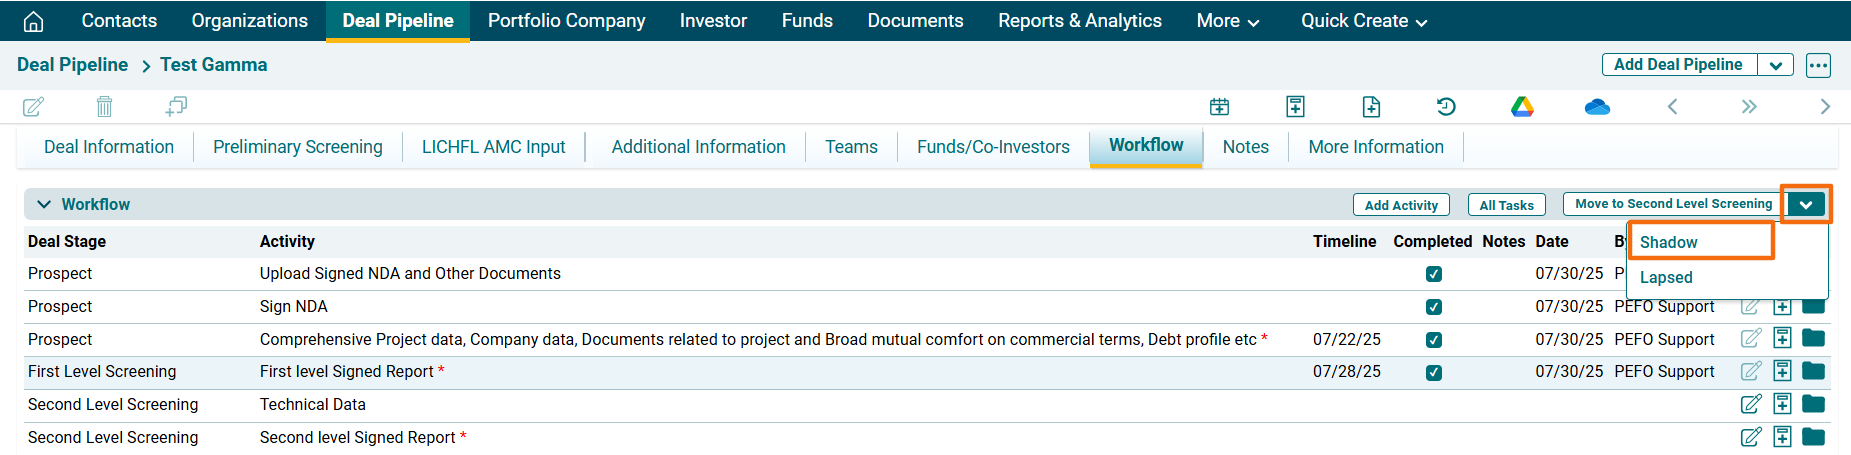The image size is (1851, 455).
Task: Open the OneDrive cloud icon
Action: coord(1597,106)
